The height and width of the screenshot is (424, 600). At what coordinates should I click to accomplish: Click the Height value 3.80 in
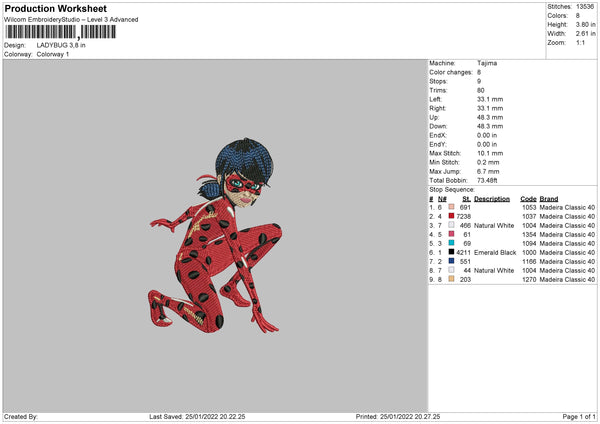coord(585,24)
